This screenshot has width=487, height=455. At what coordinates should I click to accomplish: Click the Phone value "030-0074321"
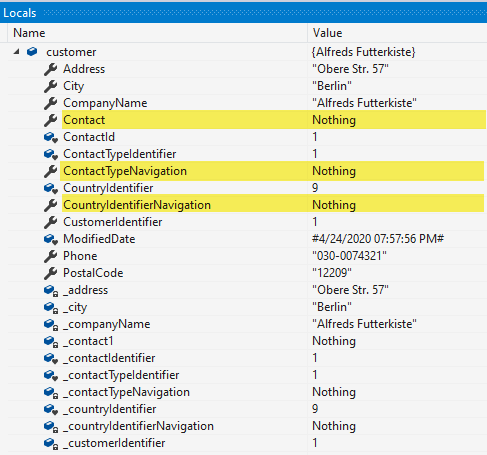click(x=349, y=256)
